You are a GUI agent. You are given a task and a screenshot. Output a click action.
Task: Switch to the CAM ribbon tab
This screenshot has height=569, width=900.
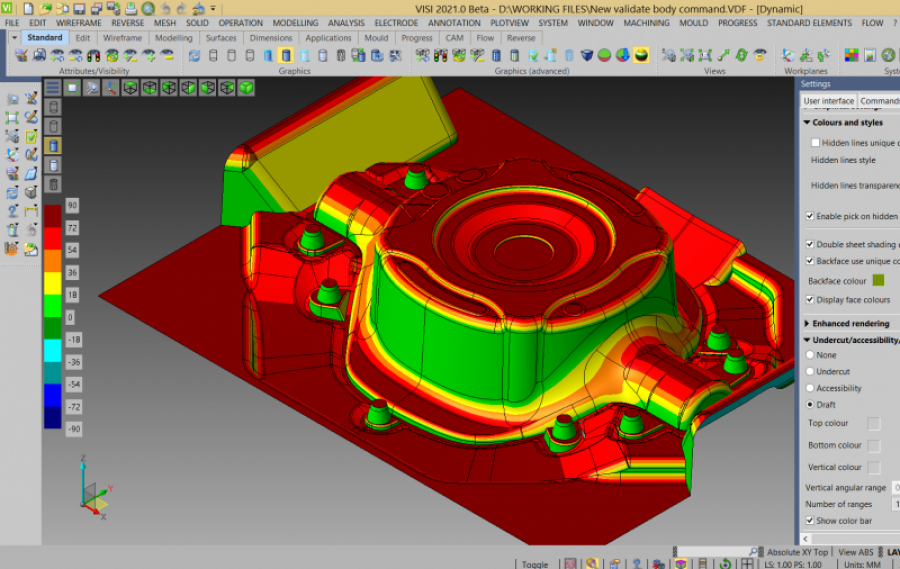454,38
